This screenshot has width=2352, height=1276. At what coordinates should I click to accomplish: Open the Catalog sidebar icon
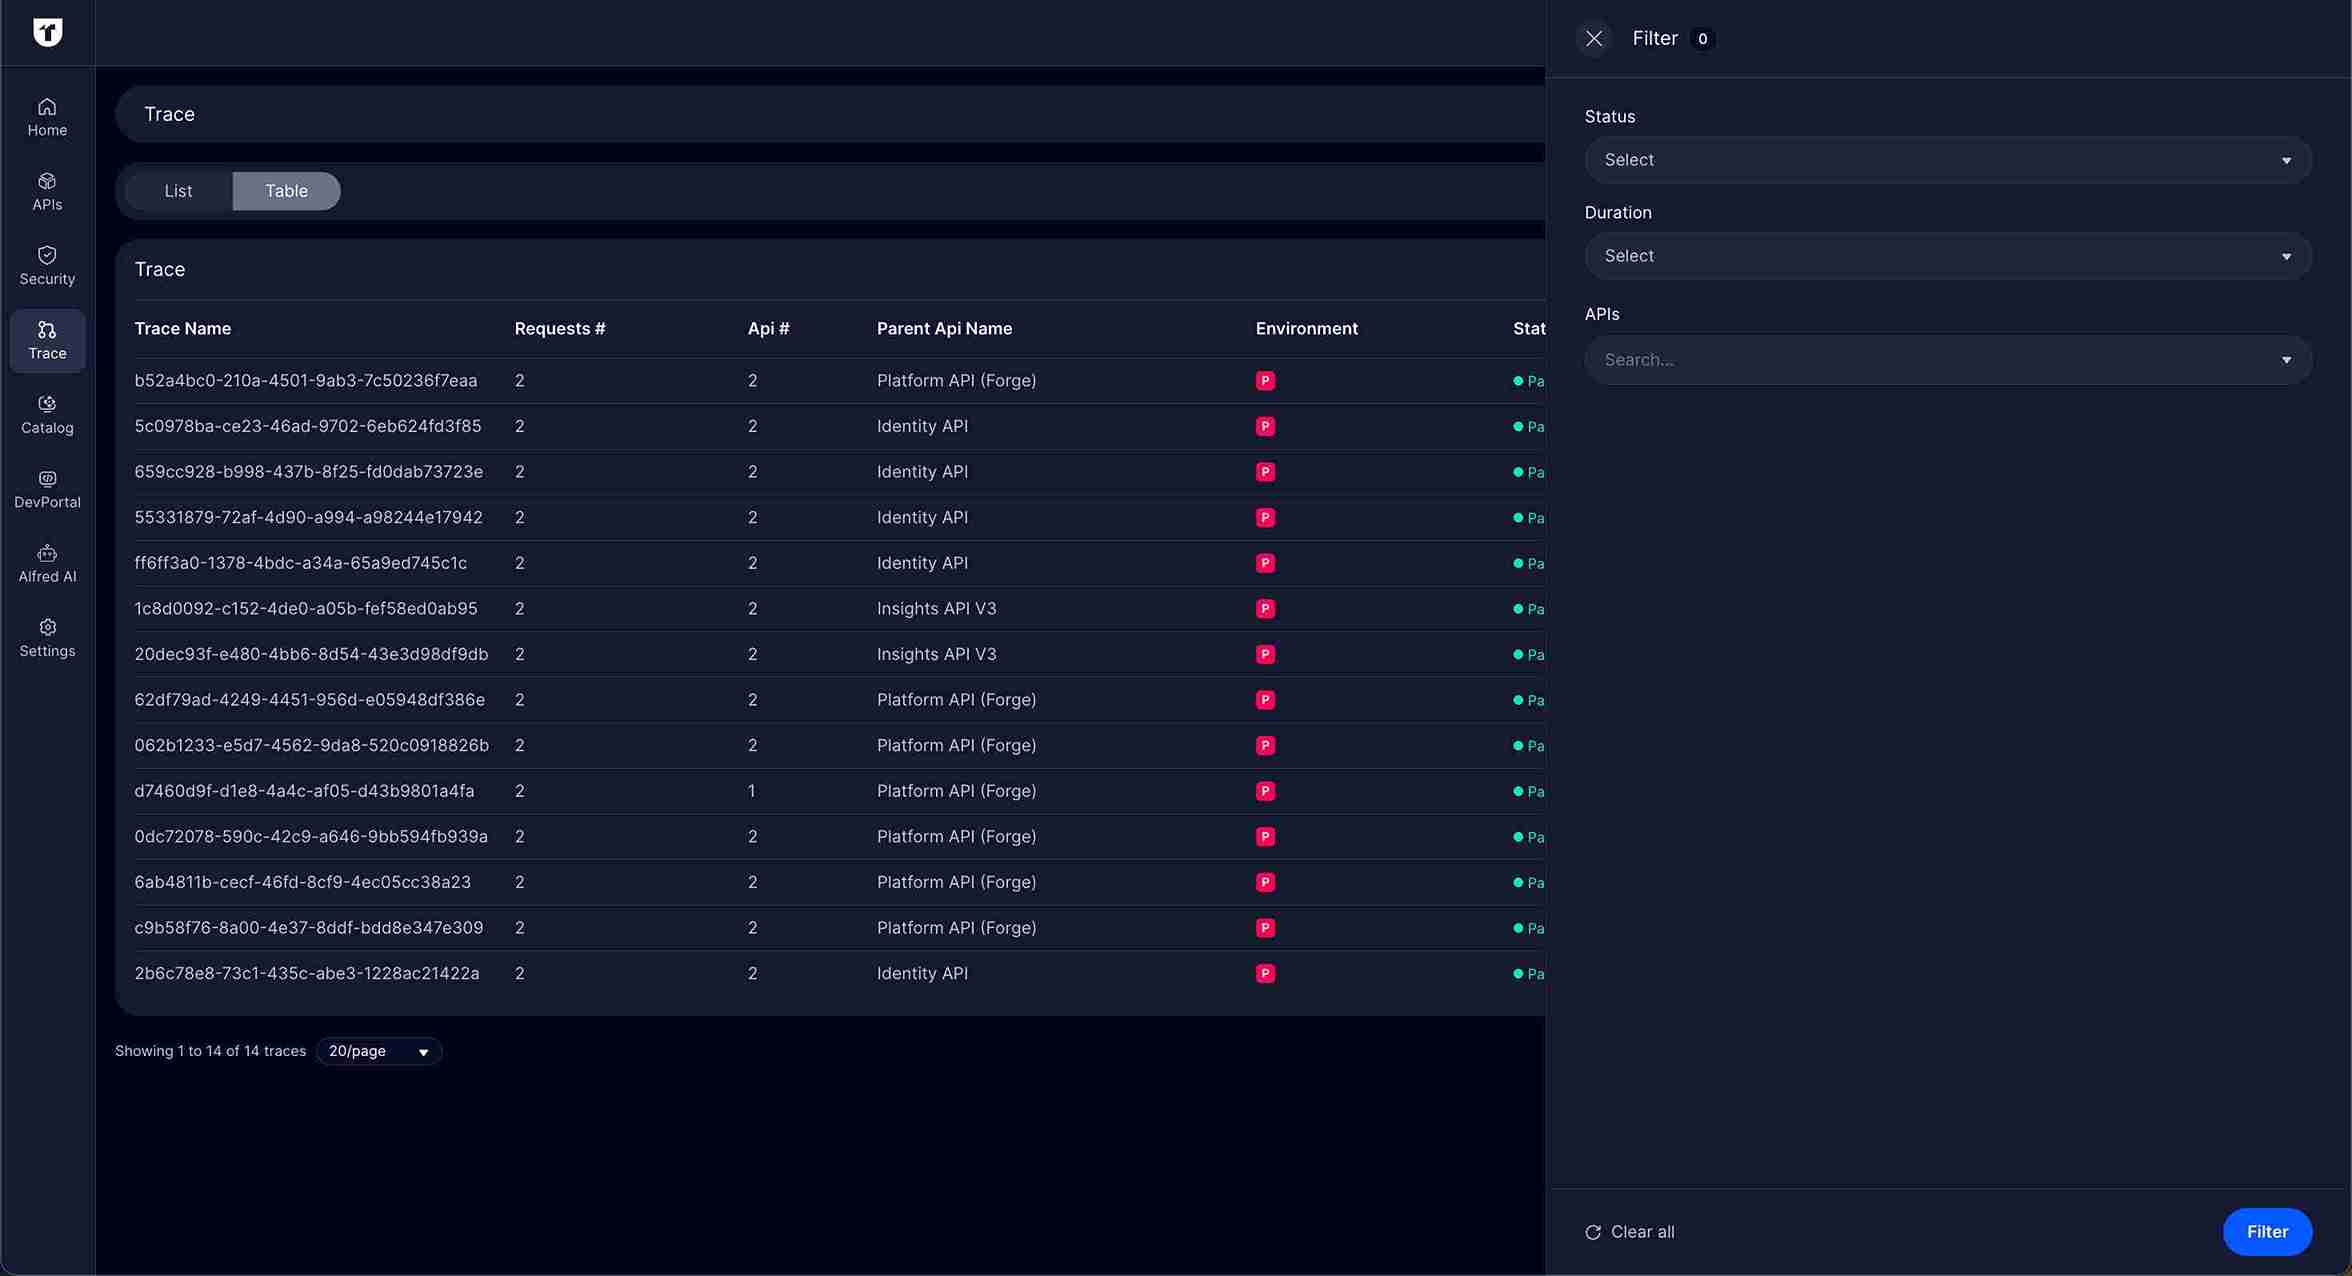[x=47, y=414]
